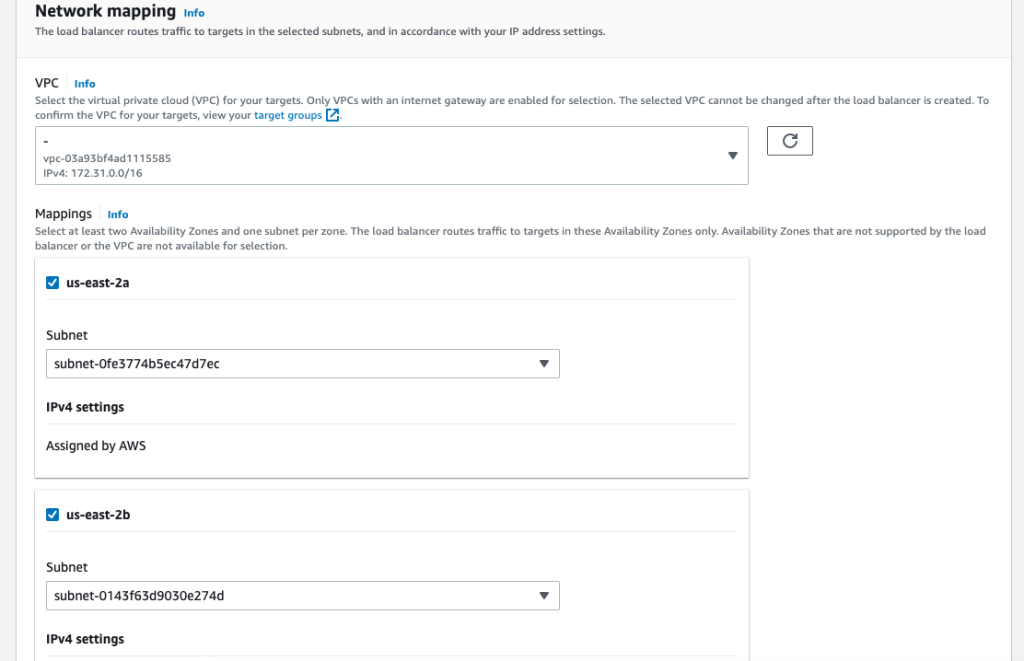Image resolution: width=1024 pixels, height=661 pixels.
Task: Click the IPv4 settings heading under us-east-2a
Action: pyautogui.click(x=85, y=407)
